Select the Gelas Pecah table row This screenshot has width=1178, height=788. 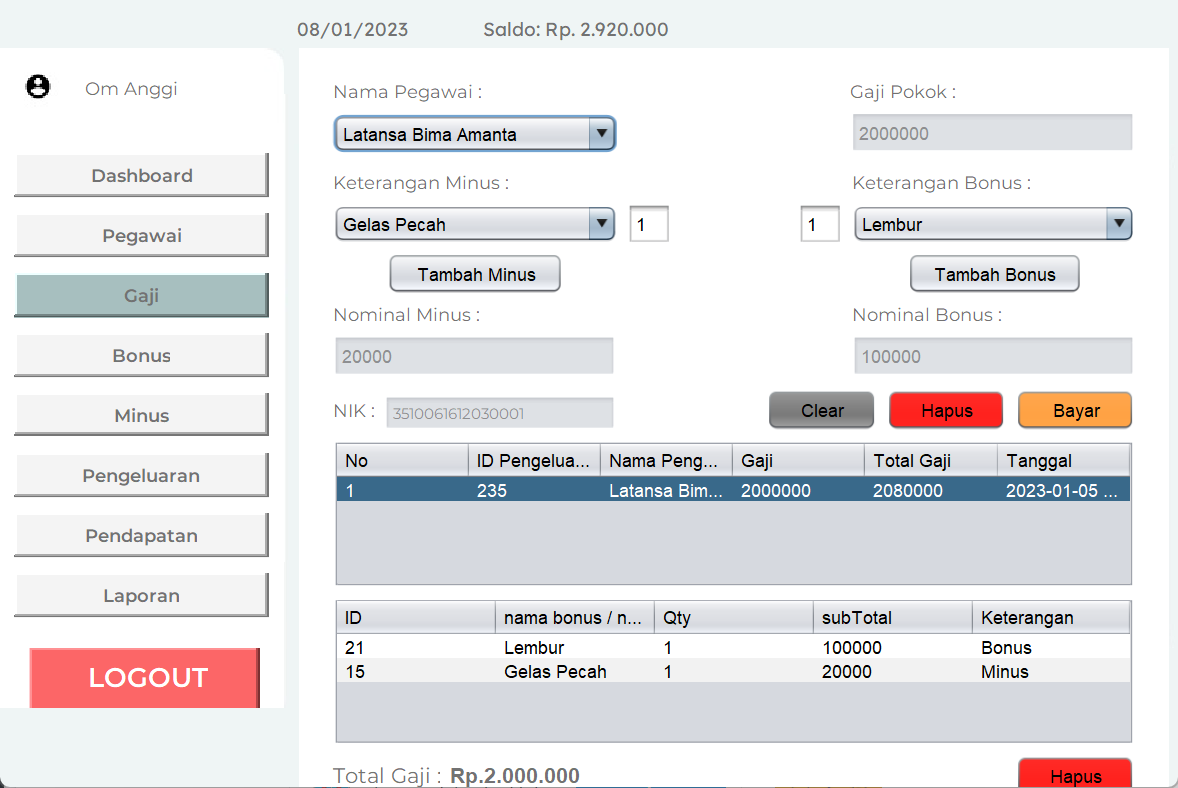click(732, 672)
